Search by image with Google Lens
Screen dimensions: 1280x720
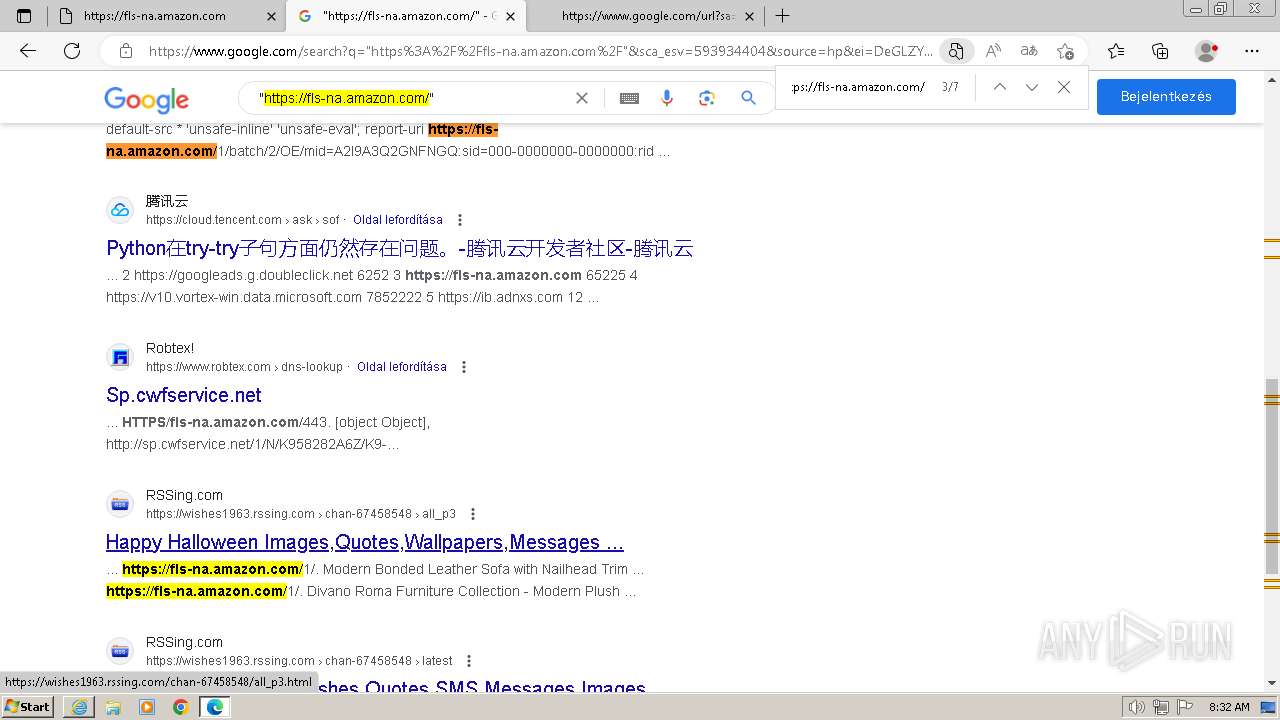coord(707,98)
